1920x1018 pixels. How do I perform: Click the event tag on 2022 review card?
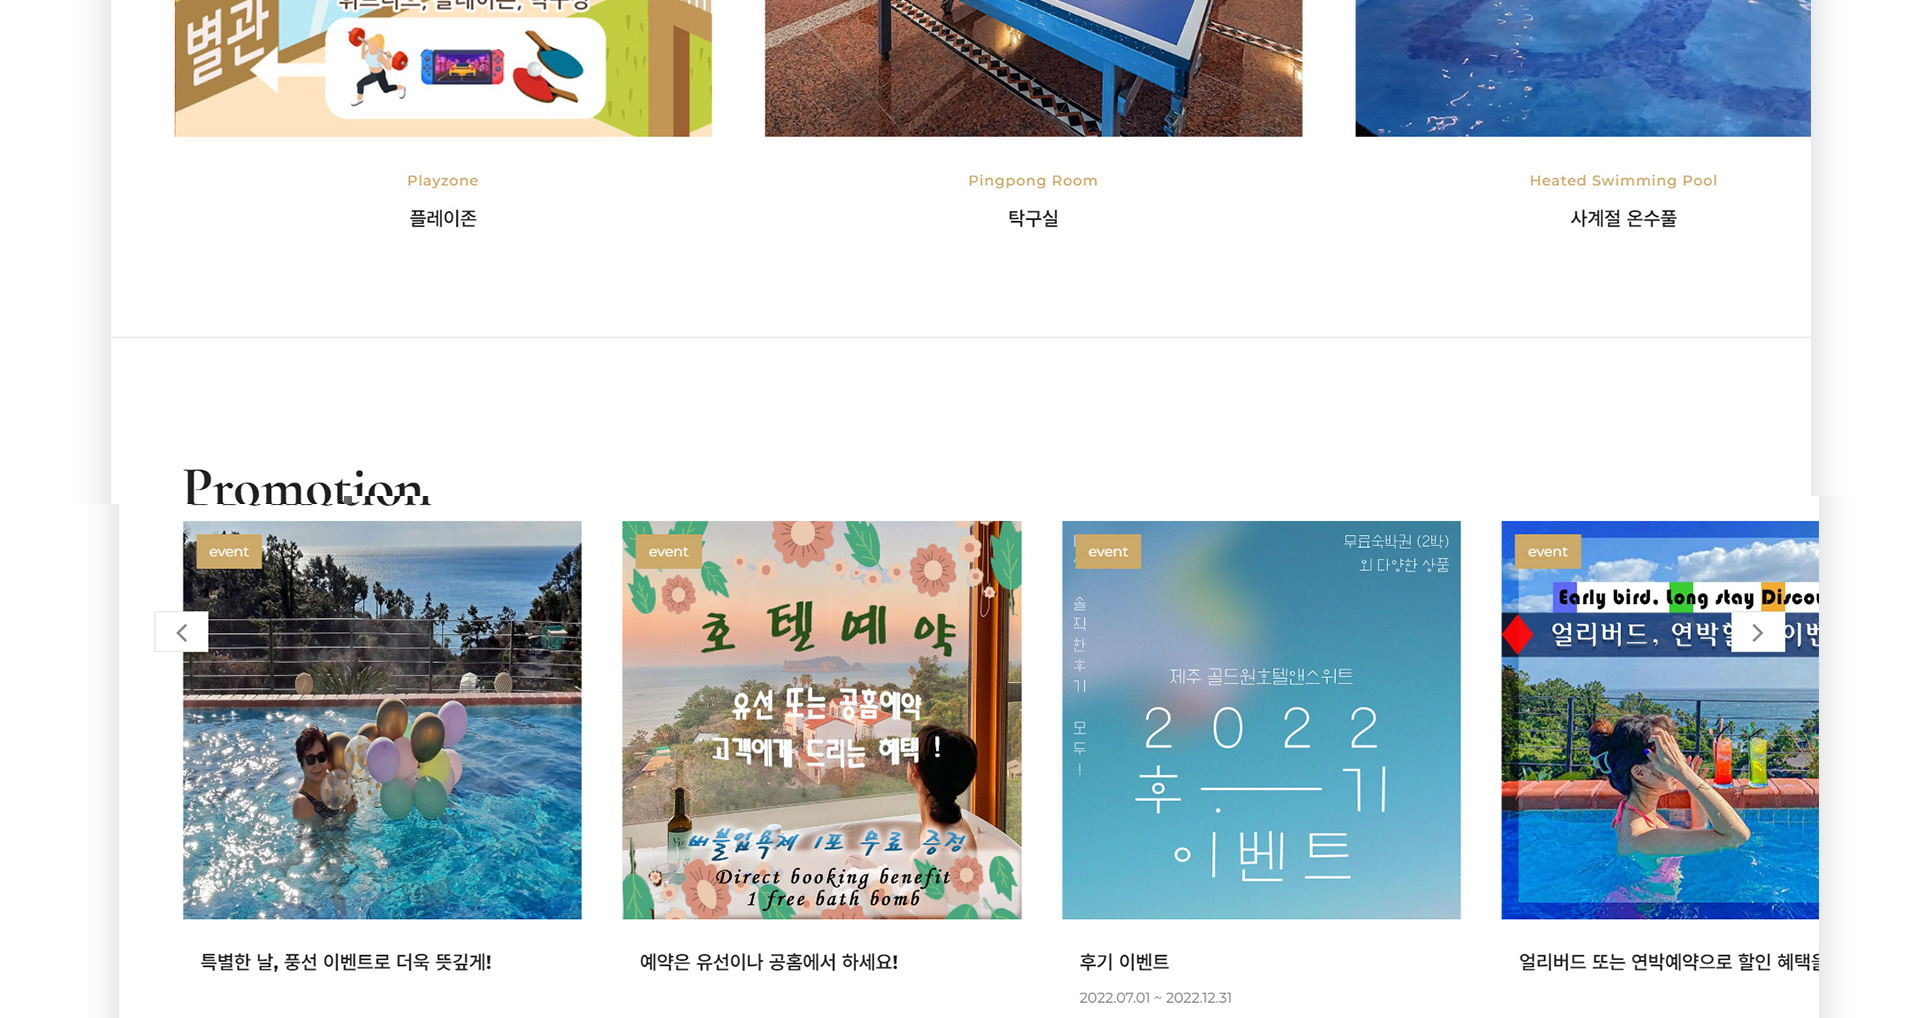(x=1108, y=552)
